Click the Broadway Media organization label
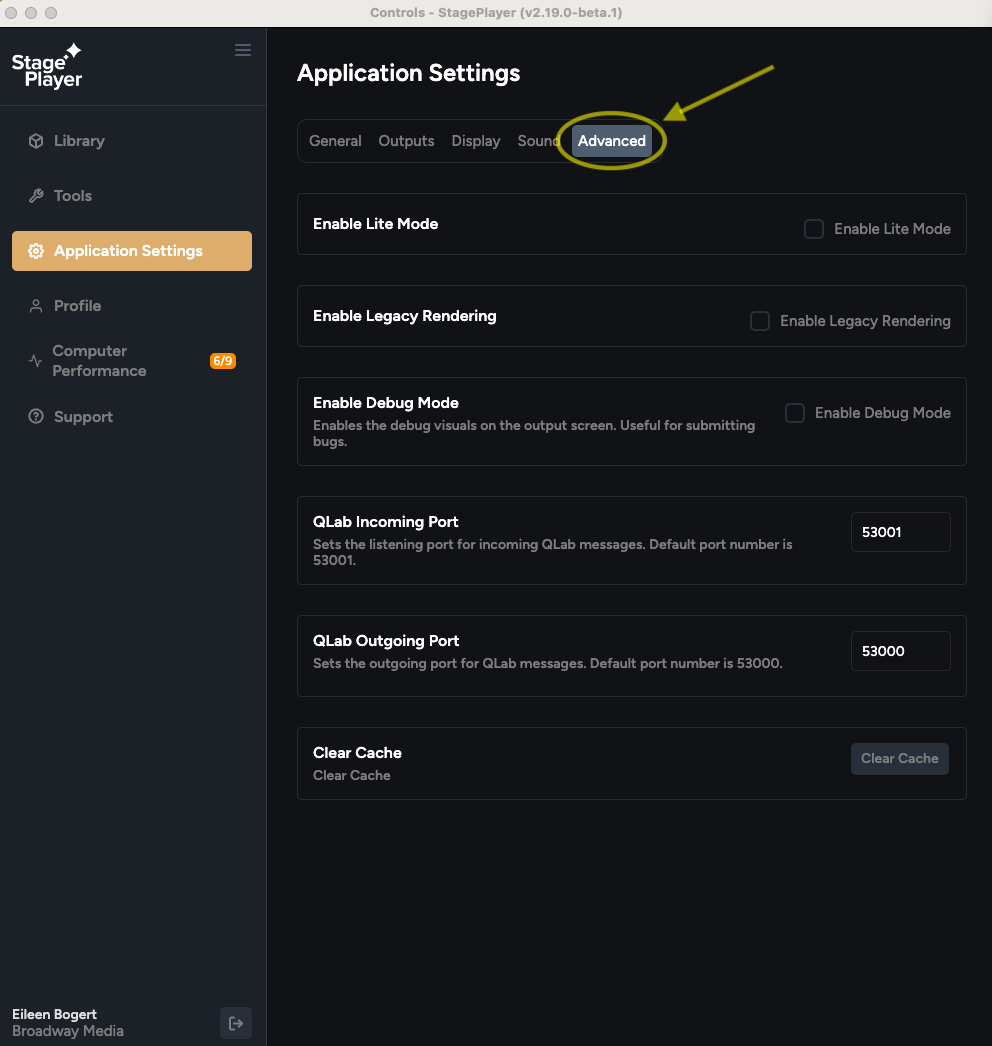This screenshot has width=992, height=1046. pyautogui.click(x=68, y=1031)
